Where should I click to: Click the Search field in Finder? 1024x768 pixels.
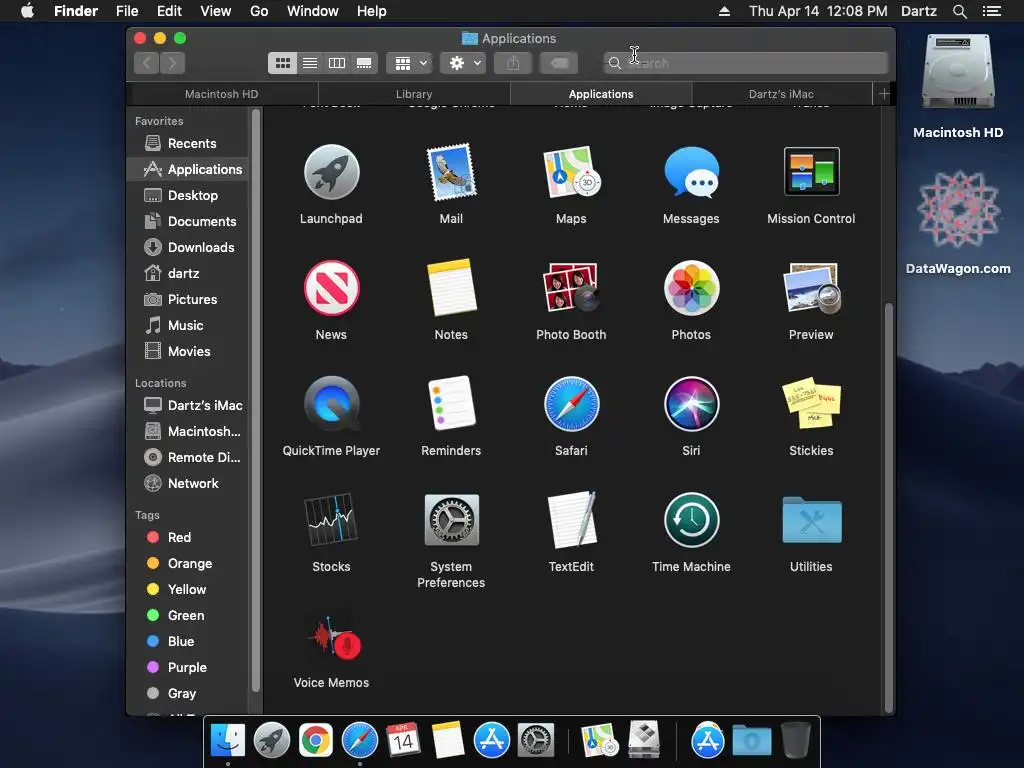pyautogui.click(x=746, y=63)
